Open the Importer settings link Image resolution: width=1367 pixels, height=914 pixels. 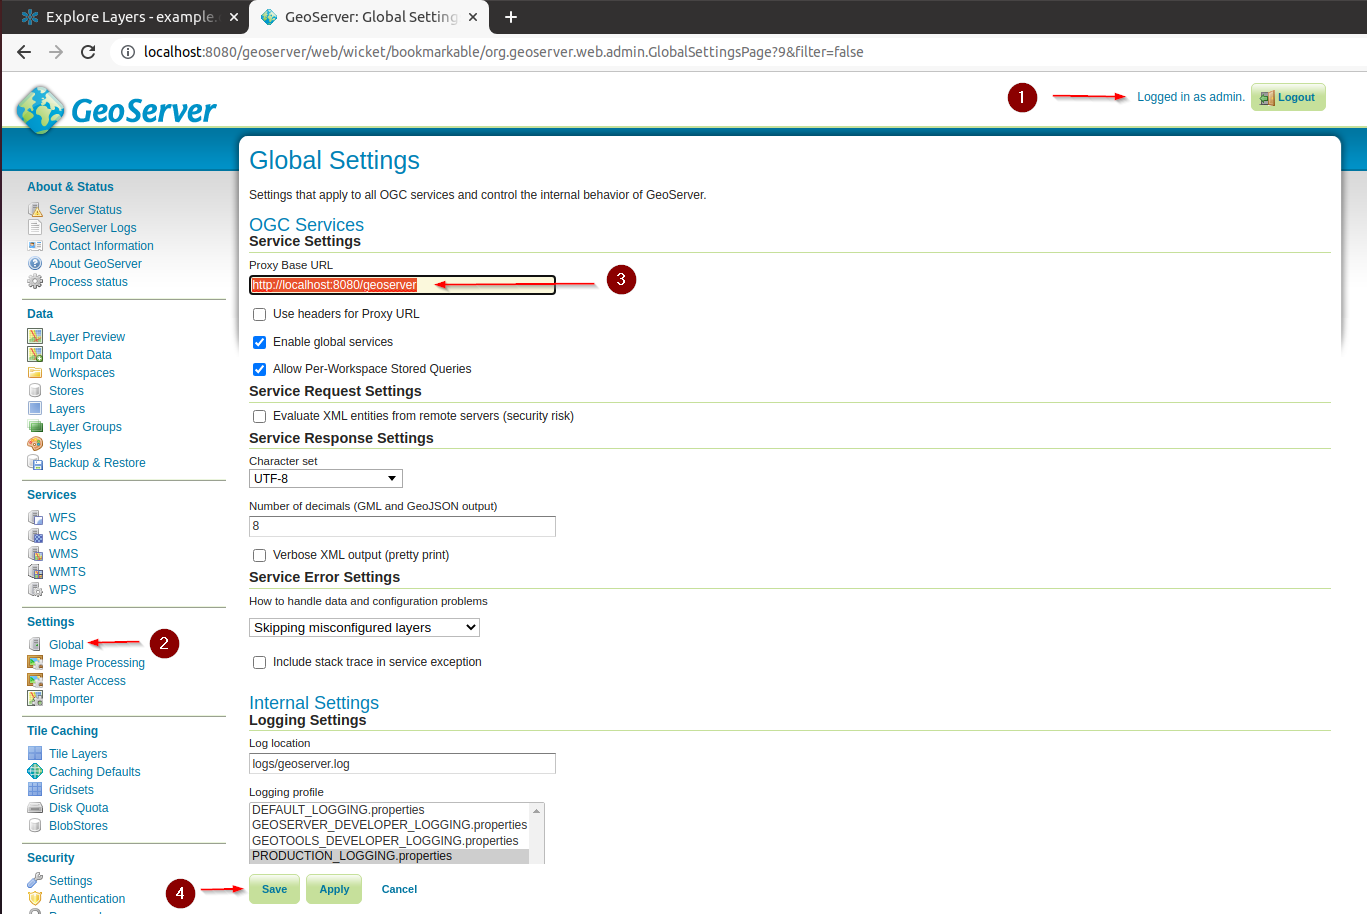pyautogui.click(x=71, y=699)
